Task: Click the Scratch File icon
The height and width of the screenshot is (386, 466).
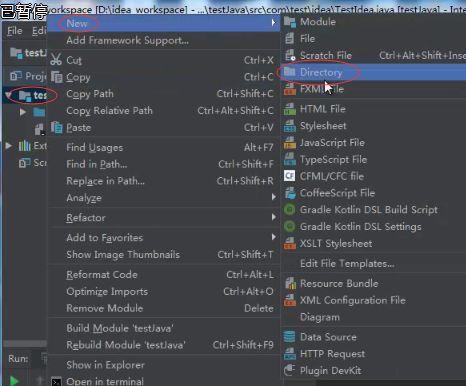Action: 290,55
